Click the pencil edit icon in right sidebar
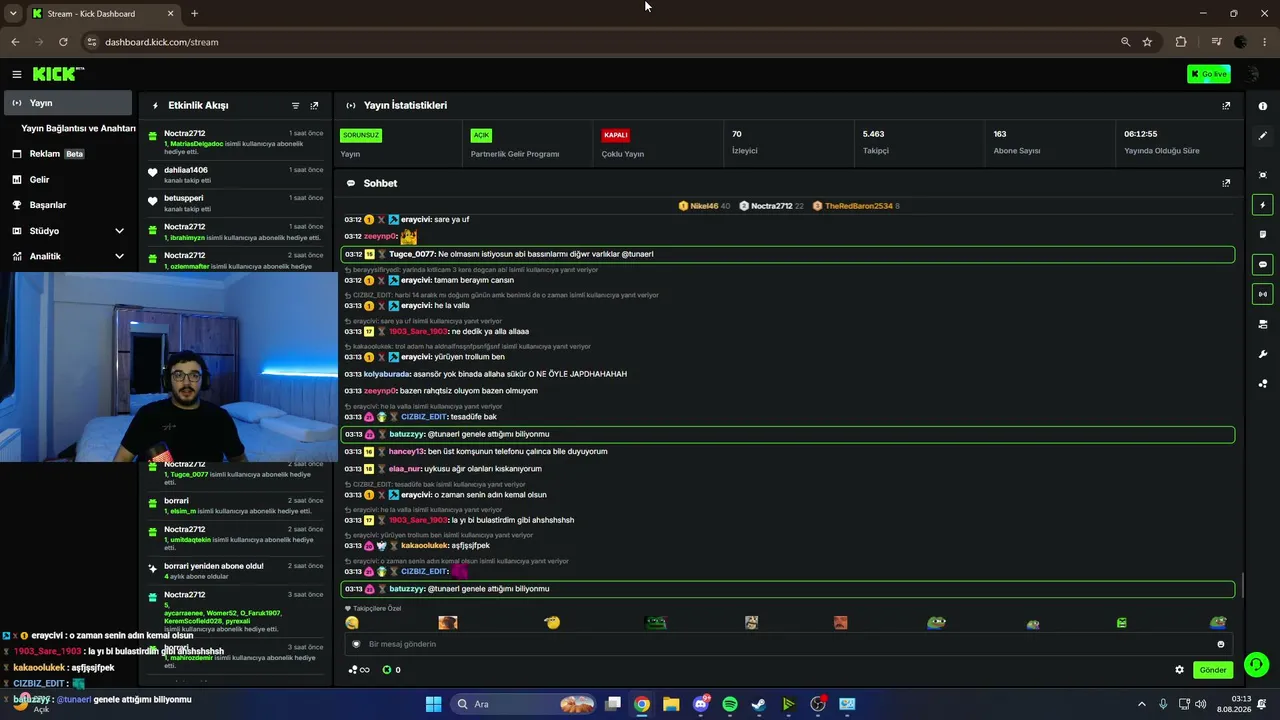Viewport: 1280px width, 720px height. pos(1263,135)
